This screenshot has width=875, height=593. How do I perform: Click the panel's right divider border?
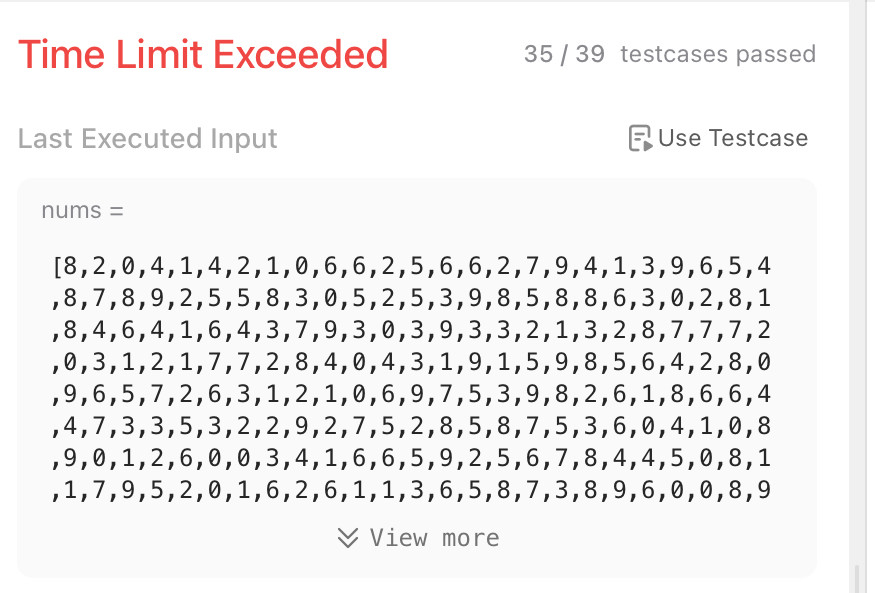(x=849, y=300)
